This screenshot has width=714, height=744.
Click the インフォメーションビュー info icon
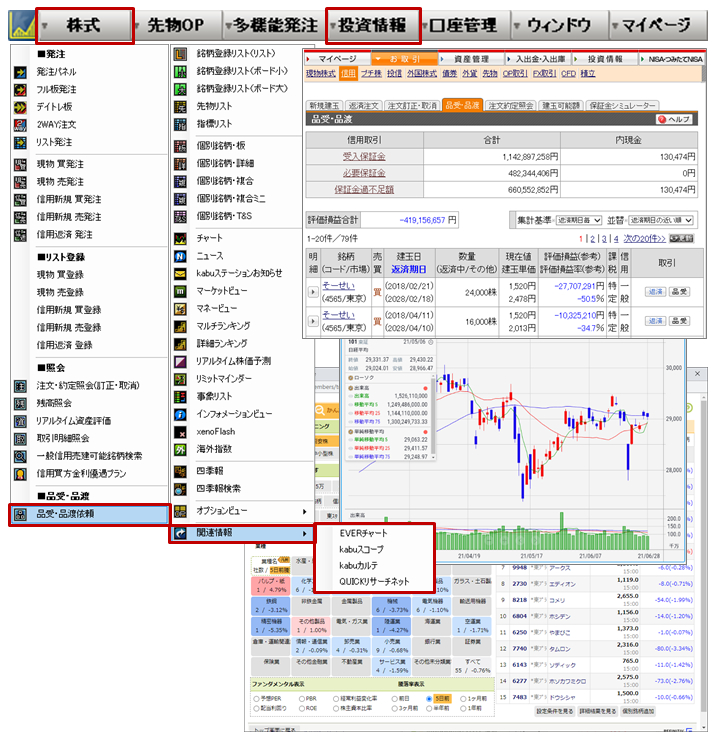click(x=180, y=414)
